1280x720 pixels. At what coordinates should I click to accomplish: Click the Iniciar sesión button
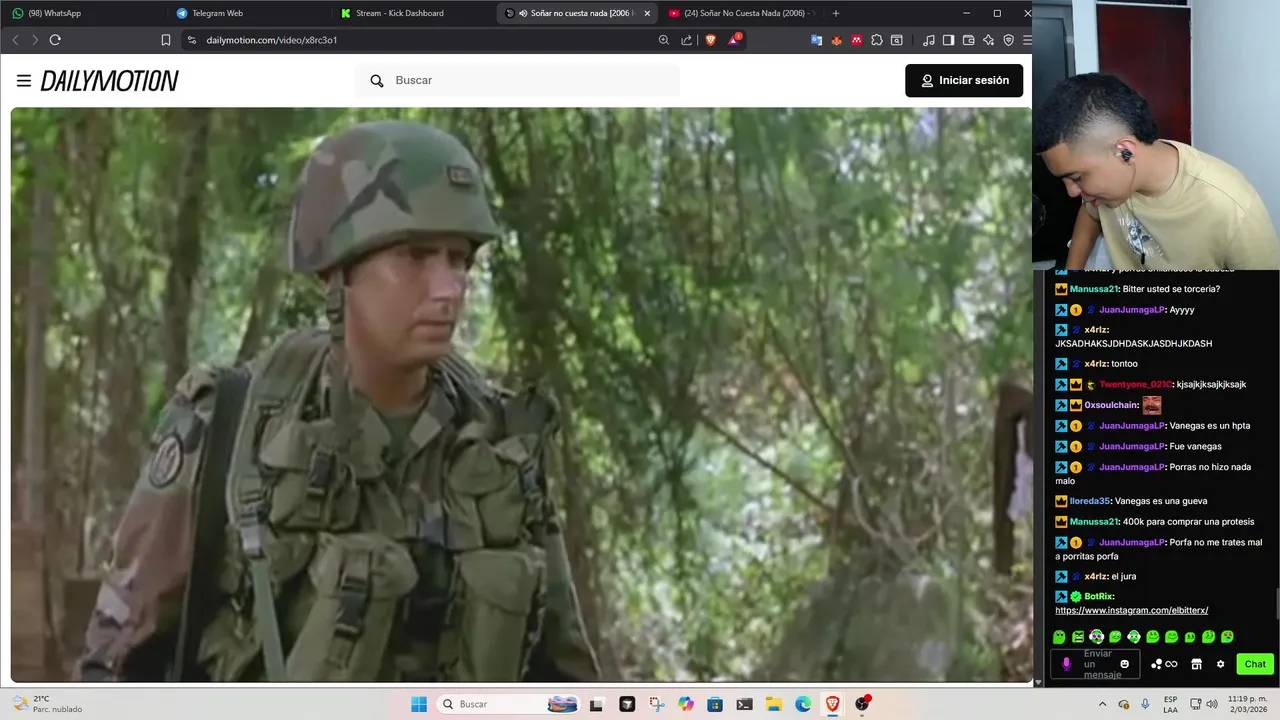pyautogui.click(x=964, y=80)
